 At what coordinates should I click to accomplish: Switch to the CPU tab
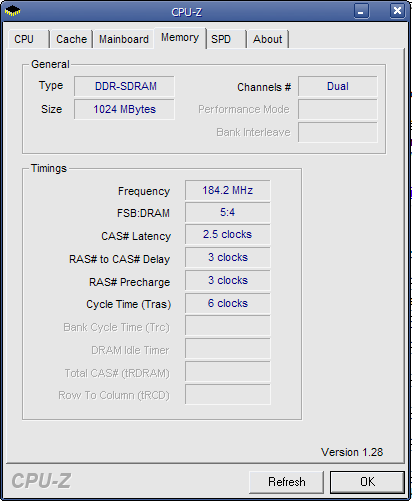tap(28, 39)
